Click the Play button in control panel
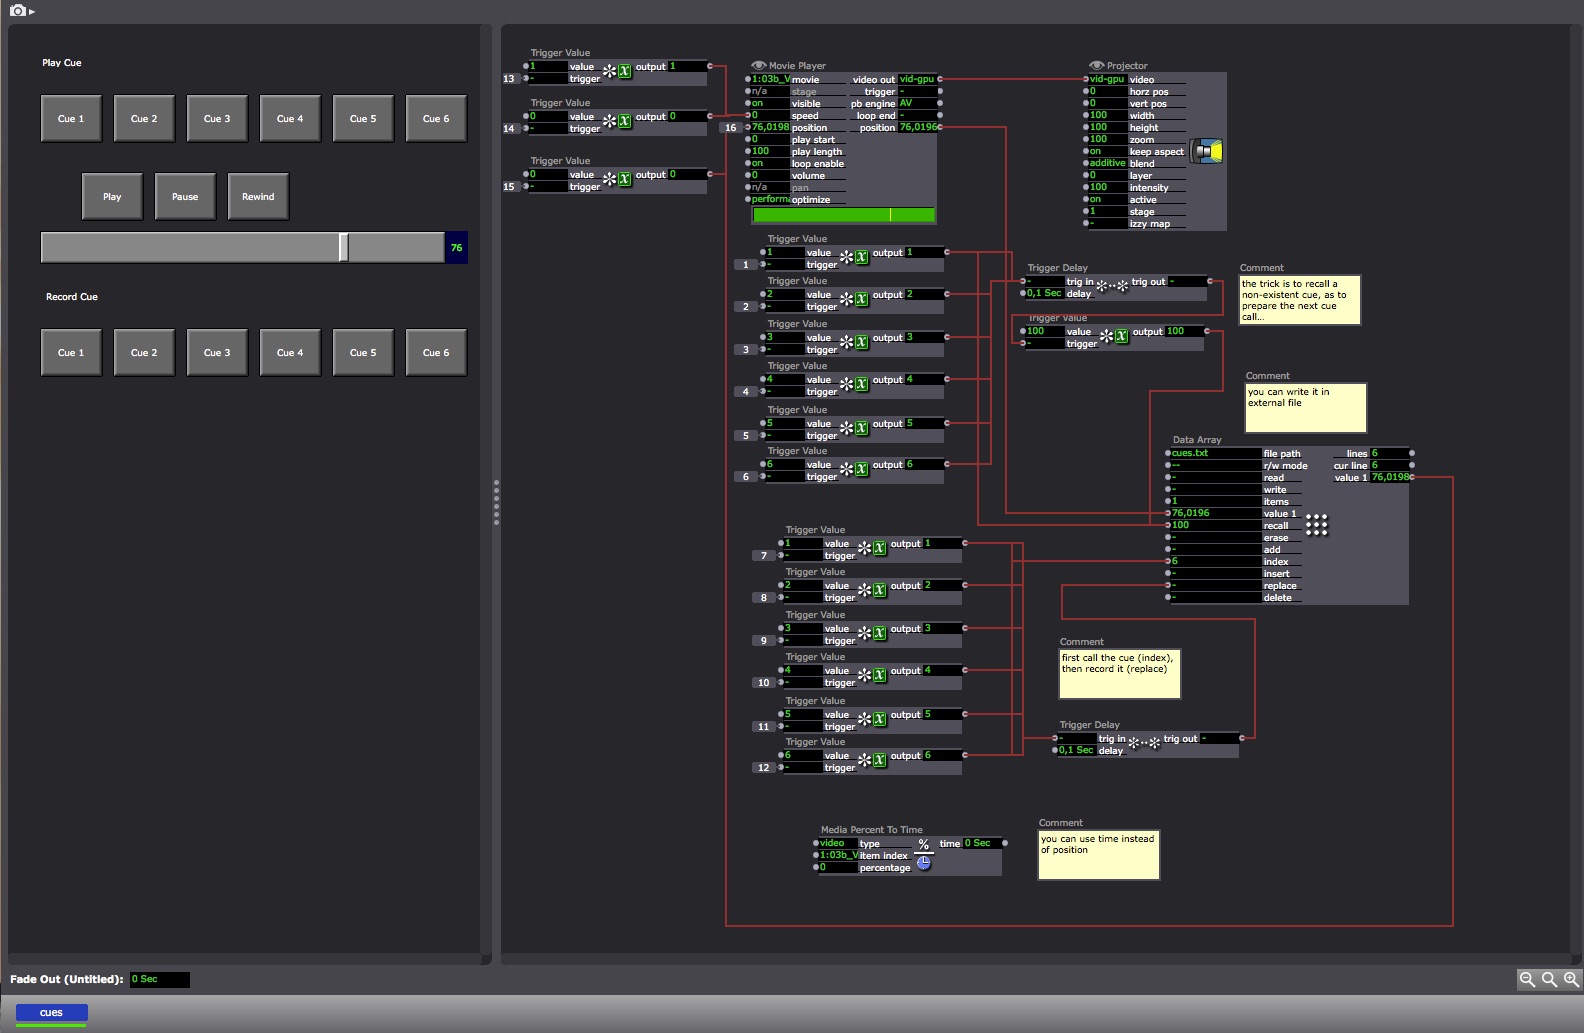This screenshot has height=1033, width=1584. 112,196
